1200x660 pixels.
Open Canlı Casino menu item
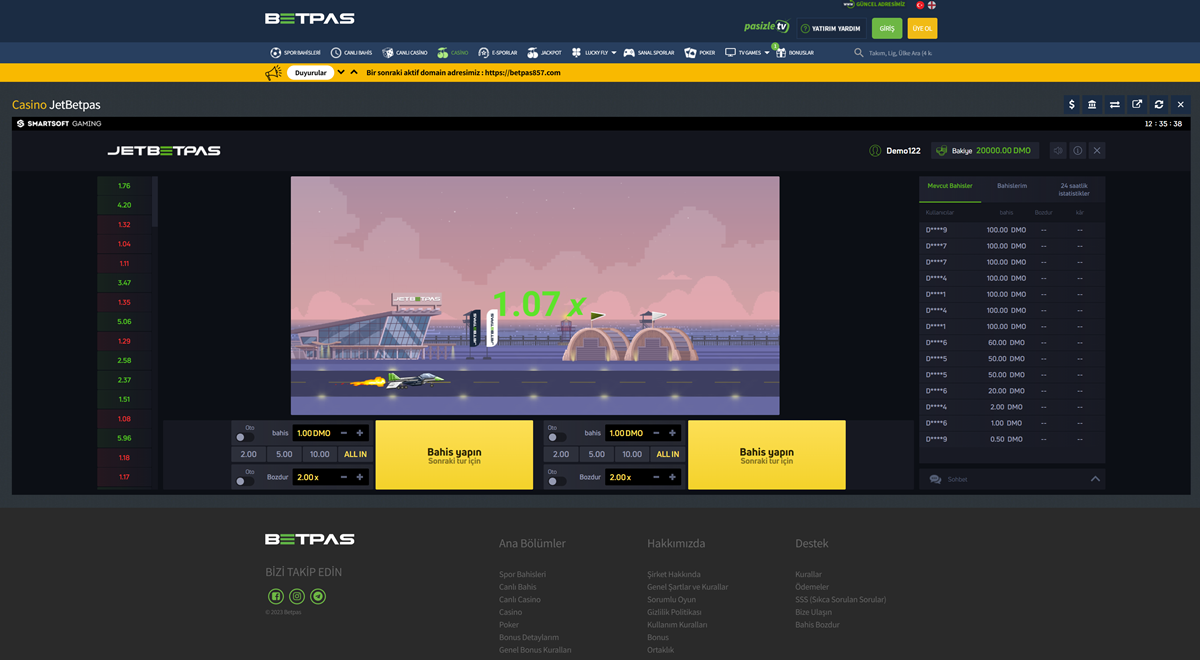pyautogui.click(x=405, y=53)
